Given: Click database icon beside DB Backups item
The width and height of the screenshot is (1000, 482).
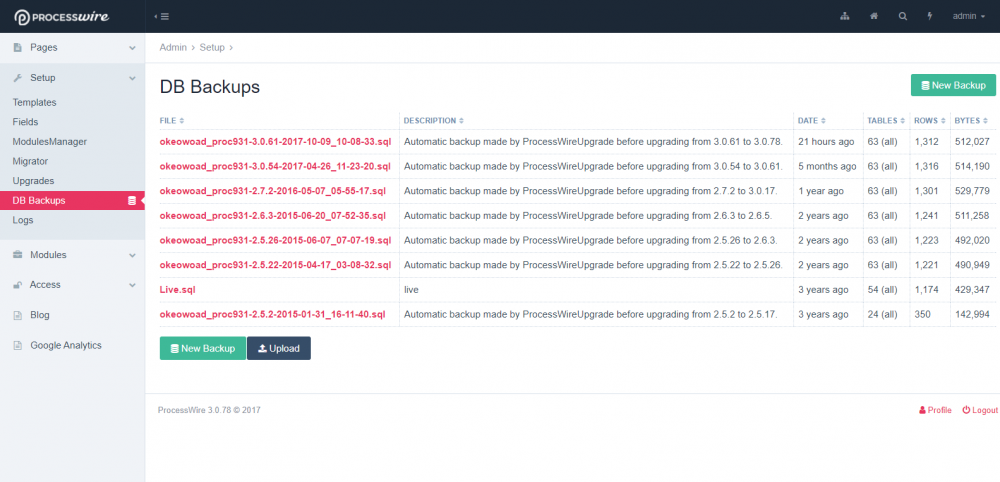Looking at the screenshot, I should click(x=132, y=201).
